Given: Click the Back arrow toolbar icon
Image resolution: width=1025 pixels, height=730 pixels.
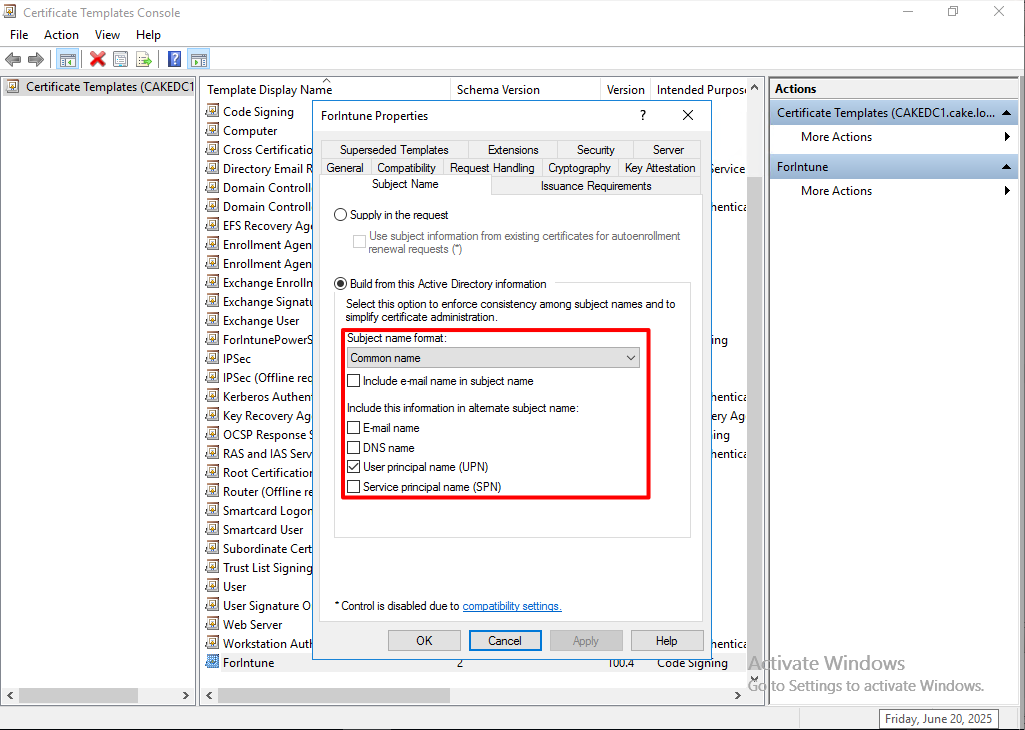Looking at the screenshot, I should point(13,59).
